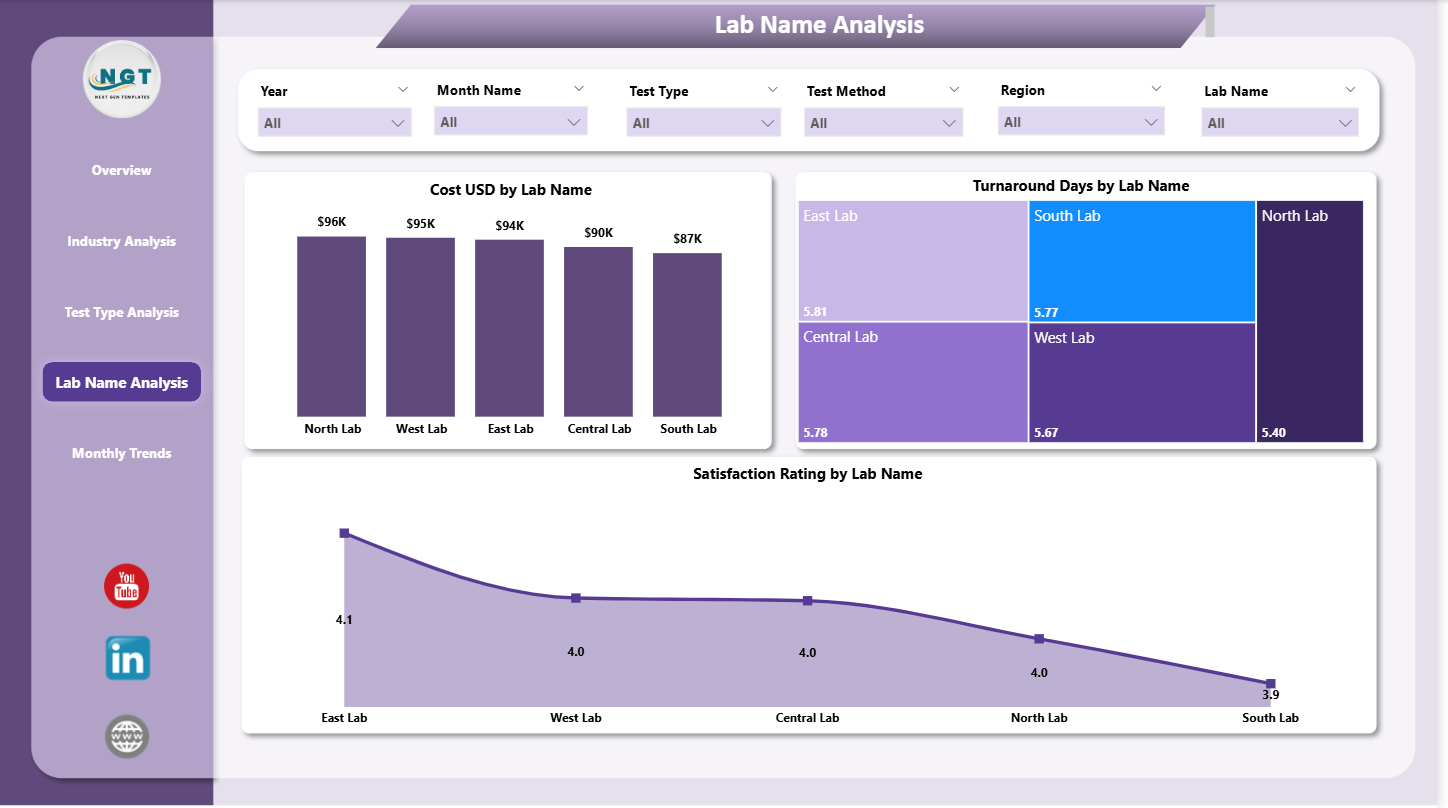The image size is (1448, 808).
Task: Click the West Lab treemap tile
Action: click(x=1141, y=382)
